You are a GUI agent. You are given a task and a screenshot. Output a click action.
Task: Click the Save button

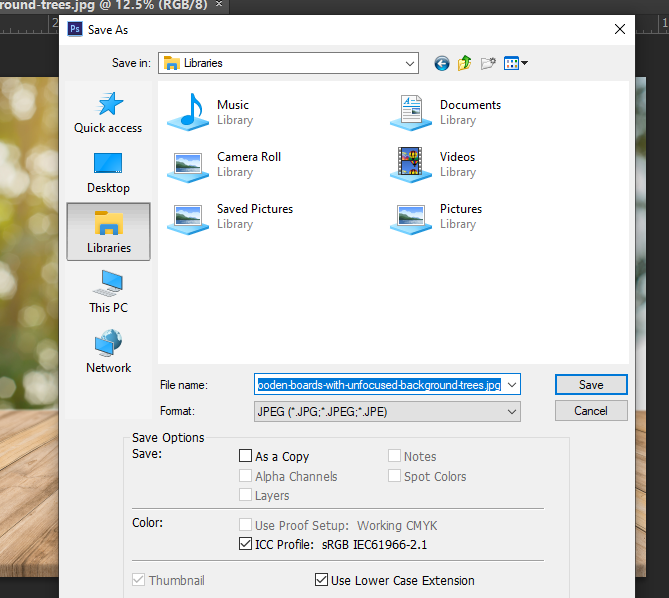(591, 385)
